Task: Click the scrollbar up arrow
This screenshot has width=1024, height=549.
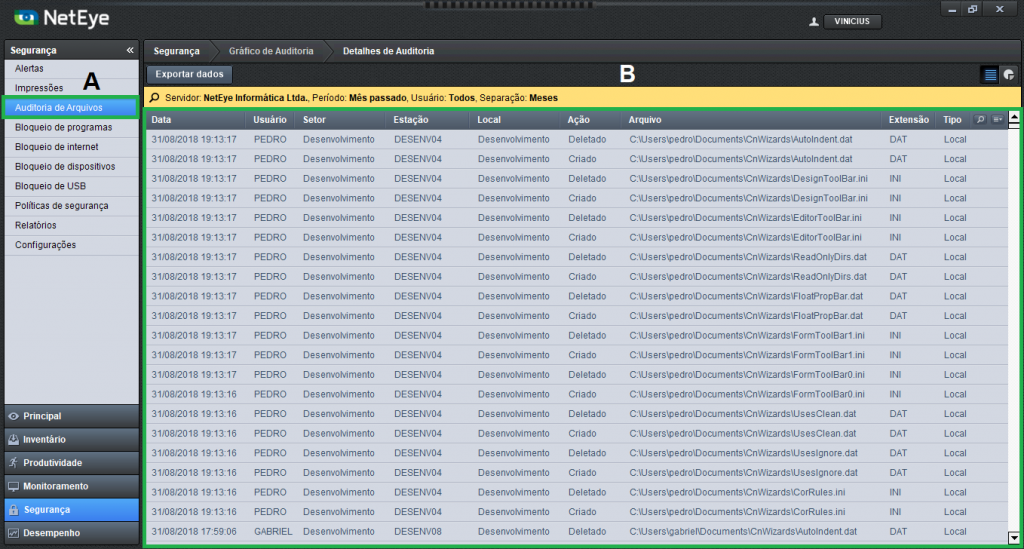Action: pos(1014,118)
